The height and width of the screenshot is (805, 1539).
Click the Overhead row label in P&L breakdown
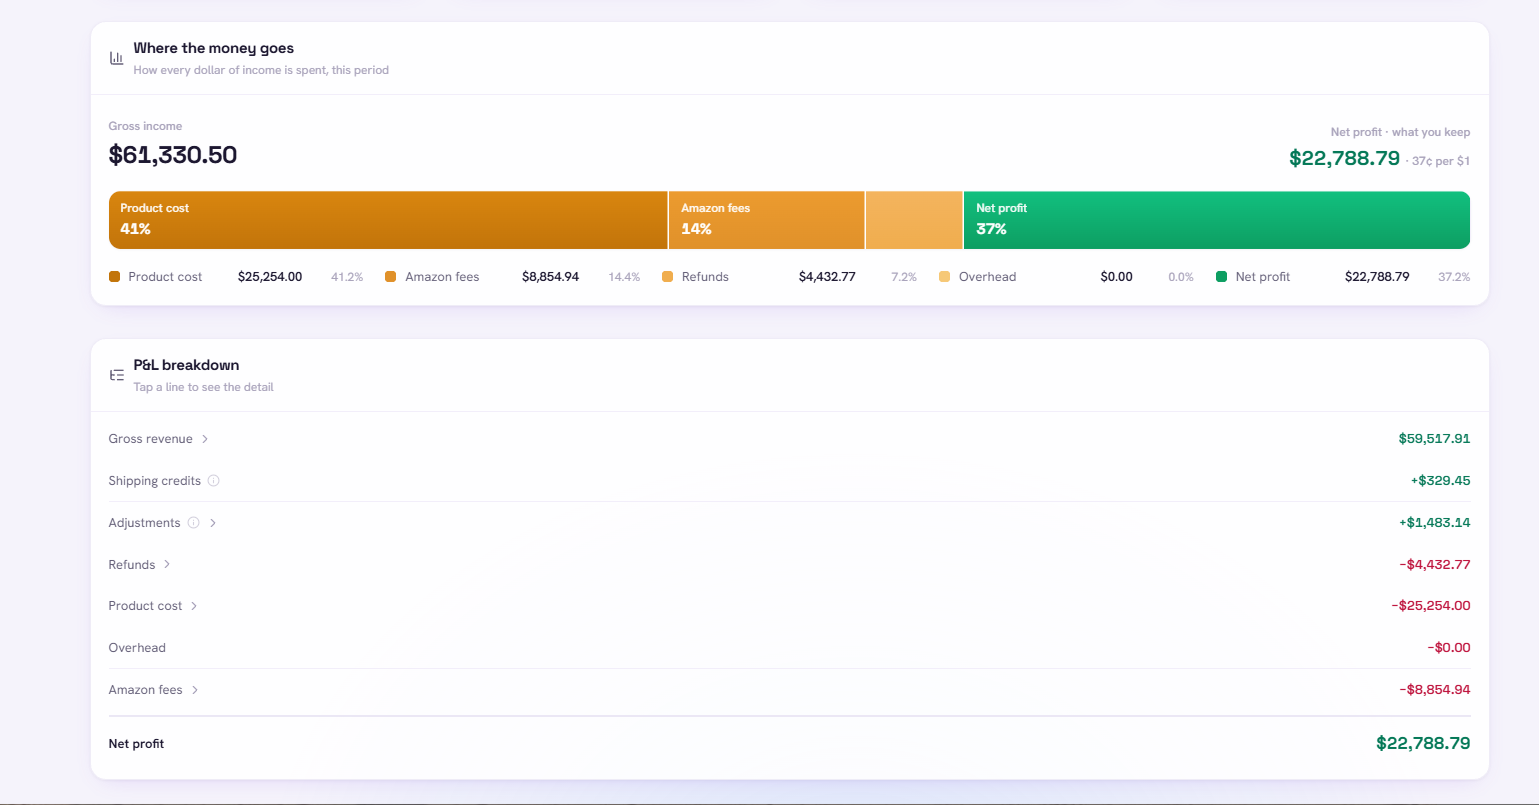coord(137,648)
